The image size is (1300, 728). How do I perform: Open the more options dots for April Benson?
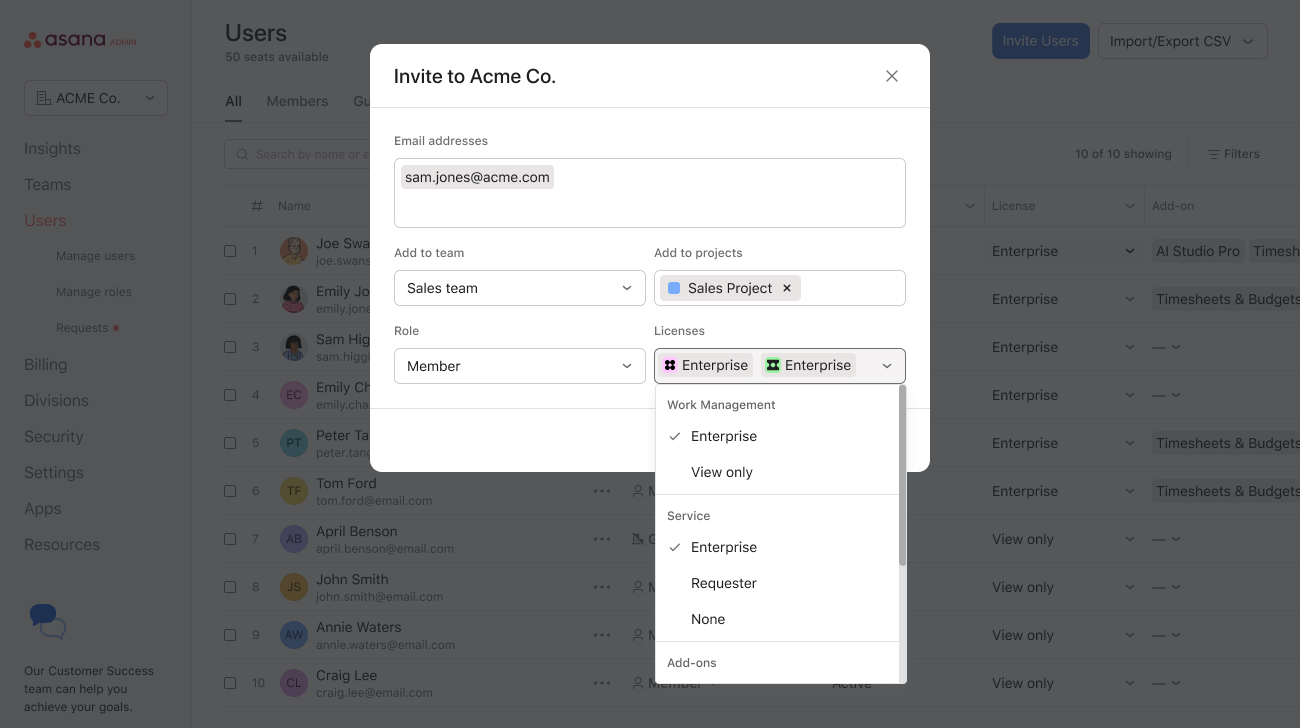pyautogui.click(x=601, y=539)
